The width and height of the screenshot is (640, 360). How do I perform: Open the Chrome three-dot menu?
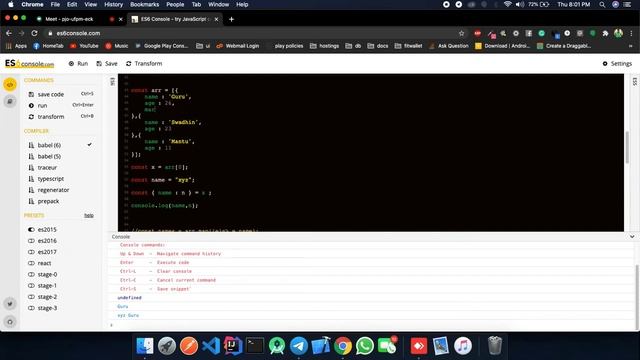[631, 33]
